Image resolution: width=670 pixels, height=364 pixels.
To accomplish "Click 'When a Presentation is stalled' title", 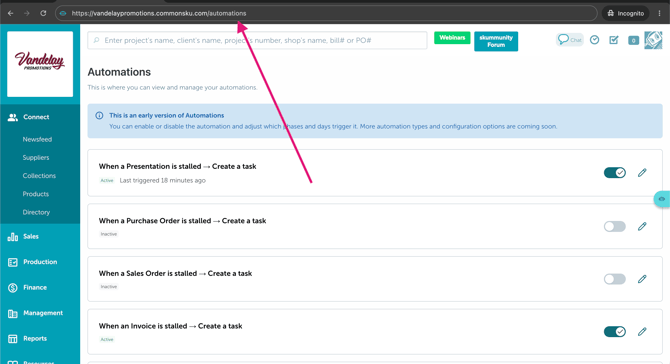I will tap(177, 166).
